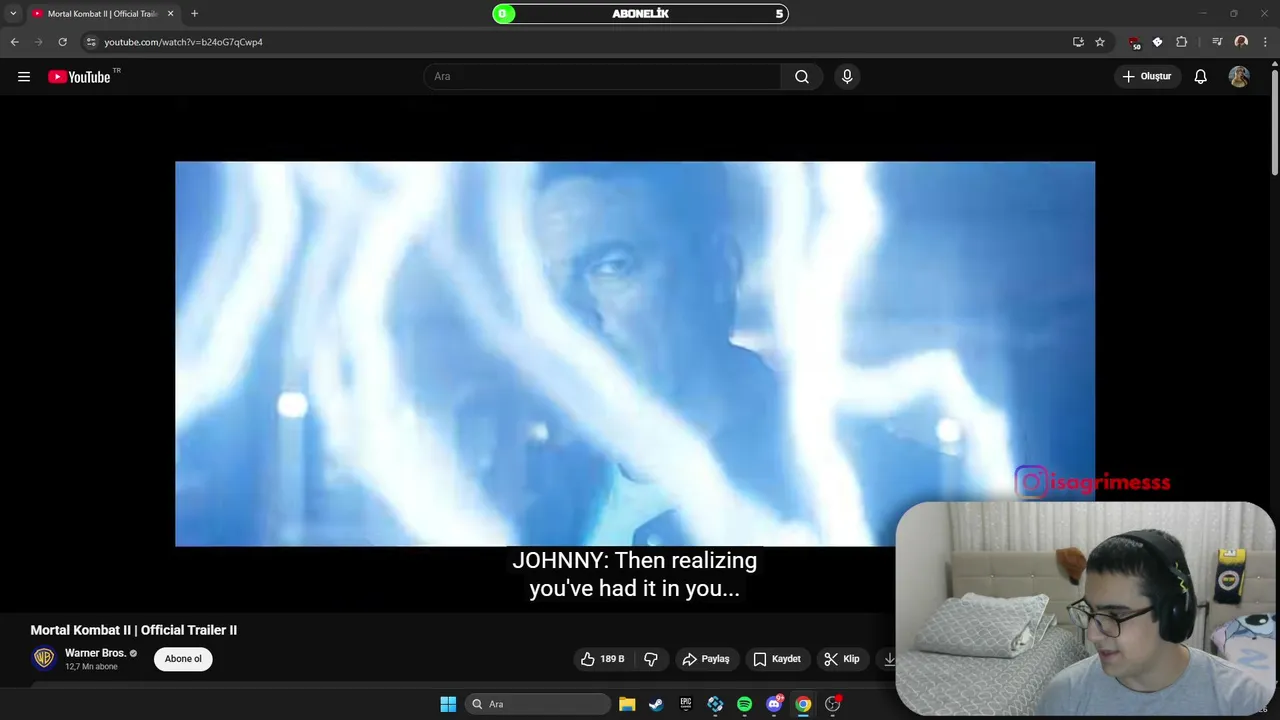Screen dimensions: 1280x720
Task: Open Discord from the taskbar
Action: click(774, 704)
